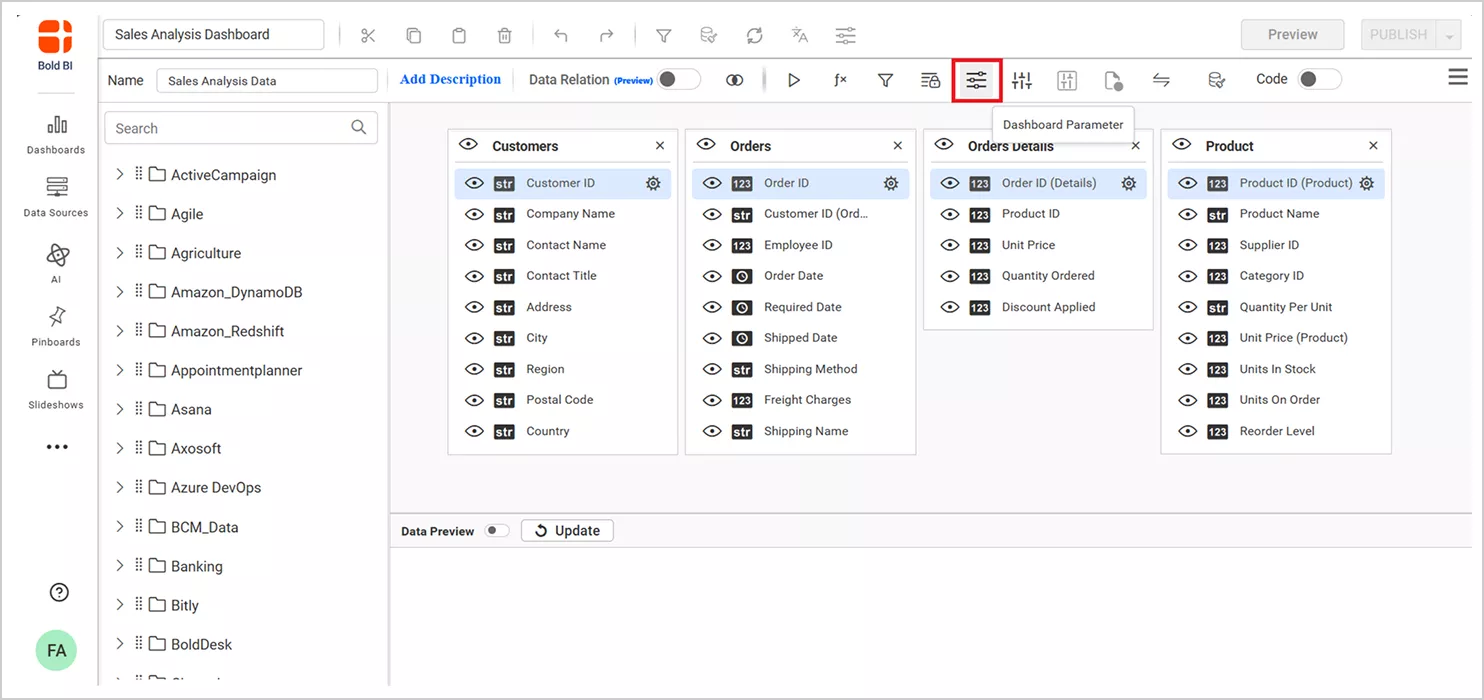Viewport: 1484px width, 700px height.
Task: Click the Preview button
Action: (1292, 35)
